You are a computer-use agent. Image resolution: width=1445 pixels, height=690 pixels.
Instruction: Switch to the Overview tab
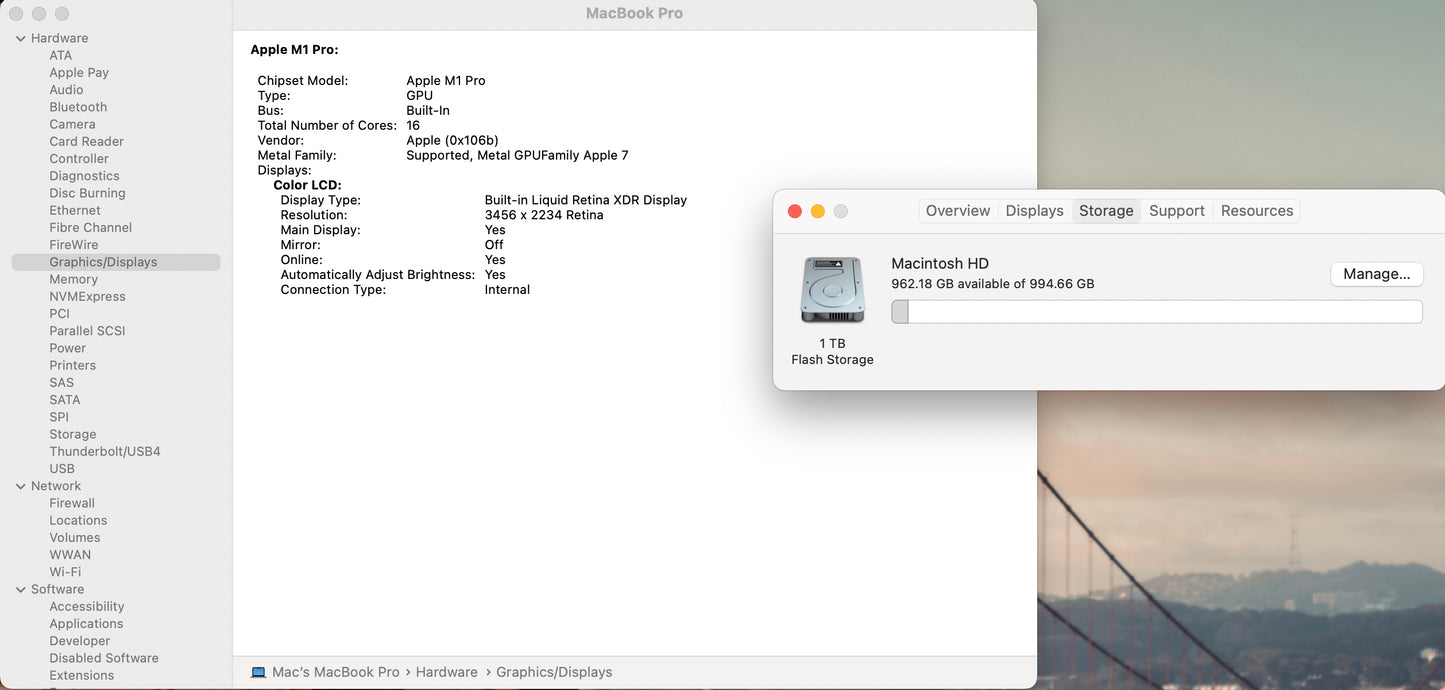pyautogui.click(x=957, y=211)
